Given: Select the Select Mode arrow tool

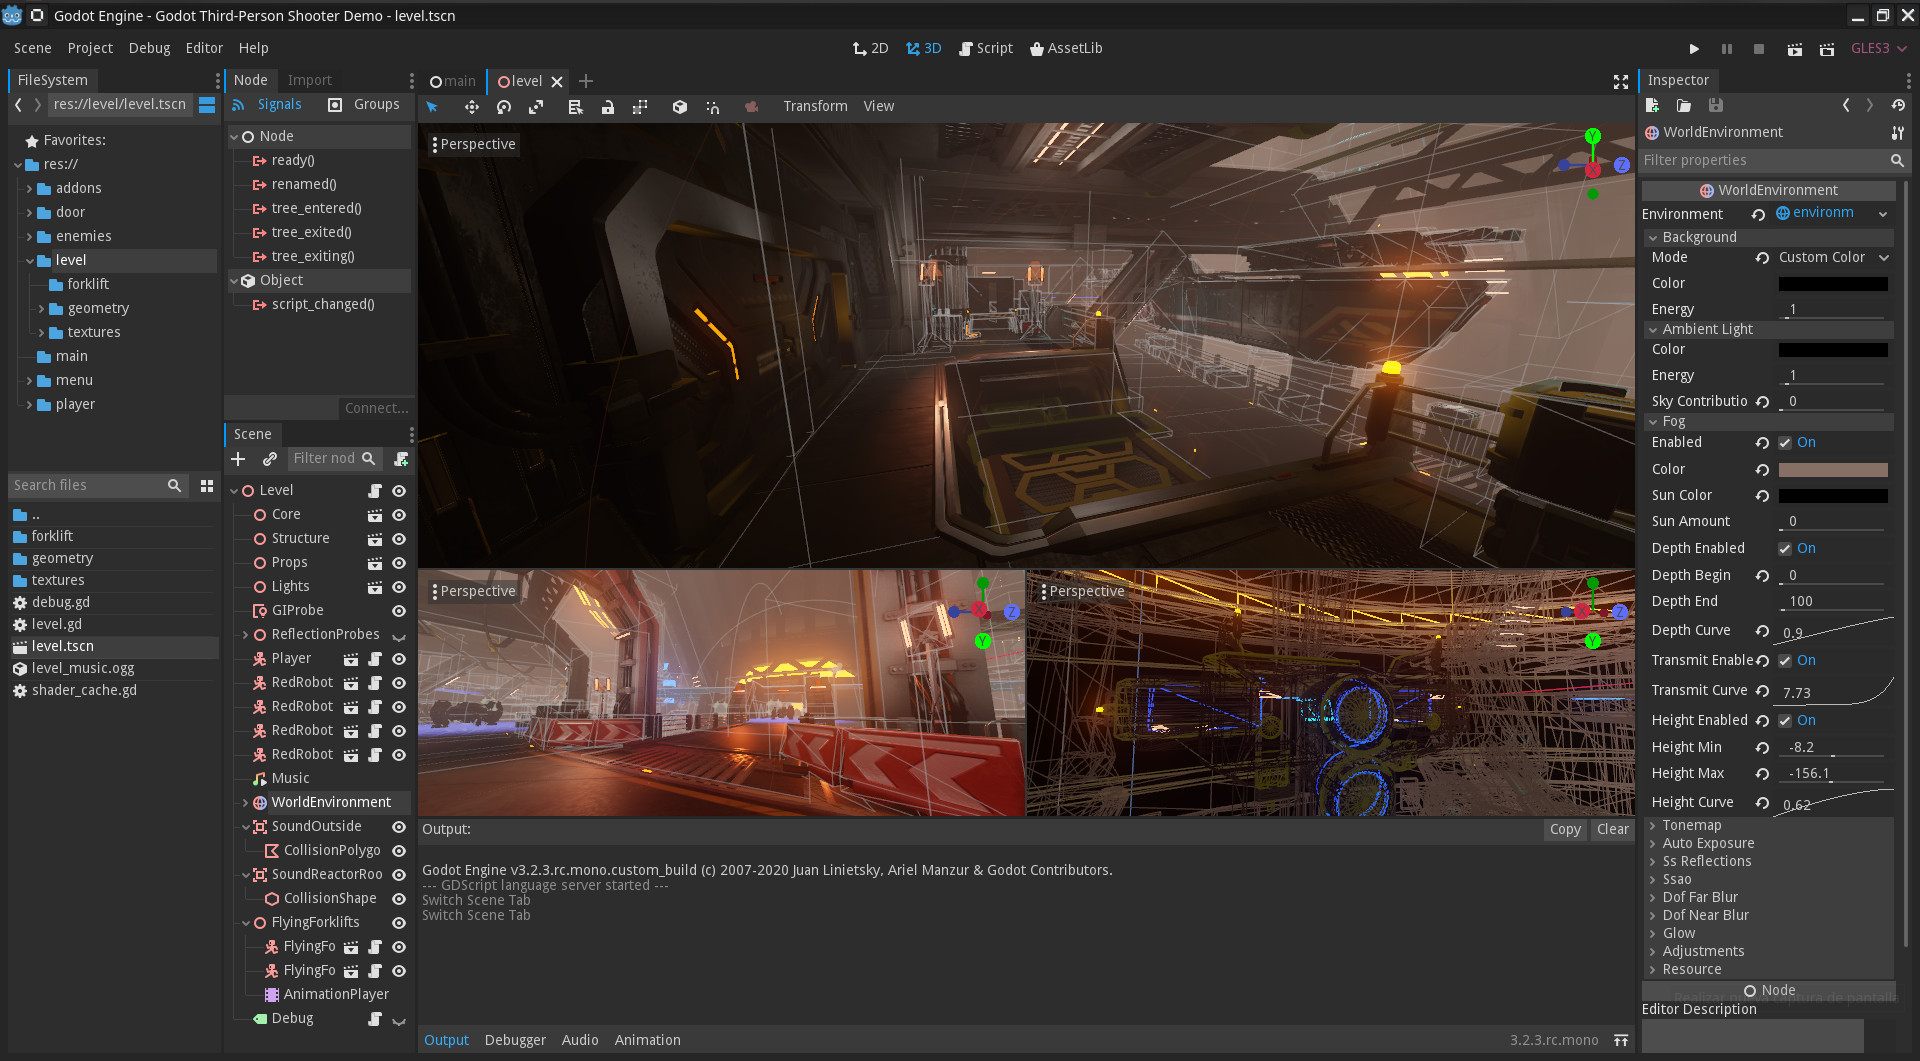Looking at the screenshot, I should 432,106.
